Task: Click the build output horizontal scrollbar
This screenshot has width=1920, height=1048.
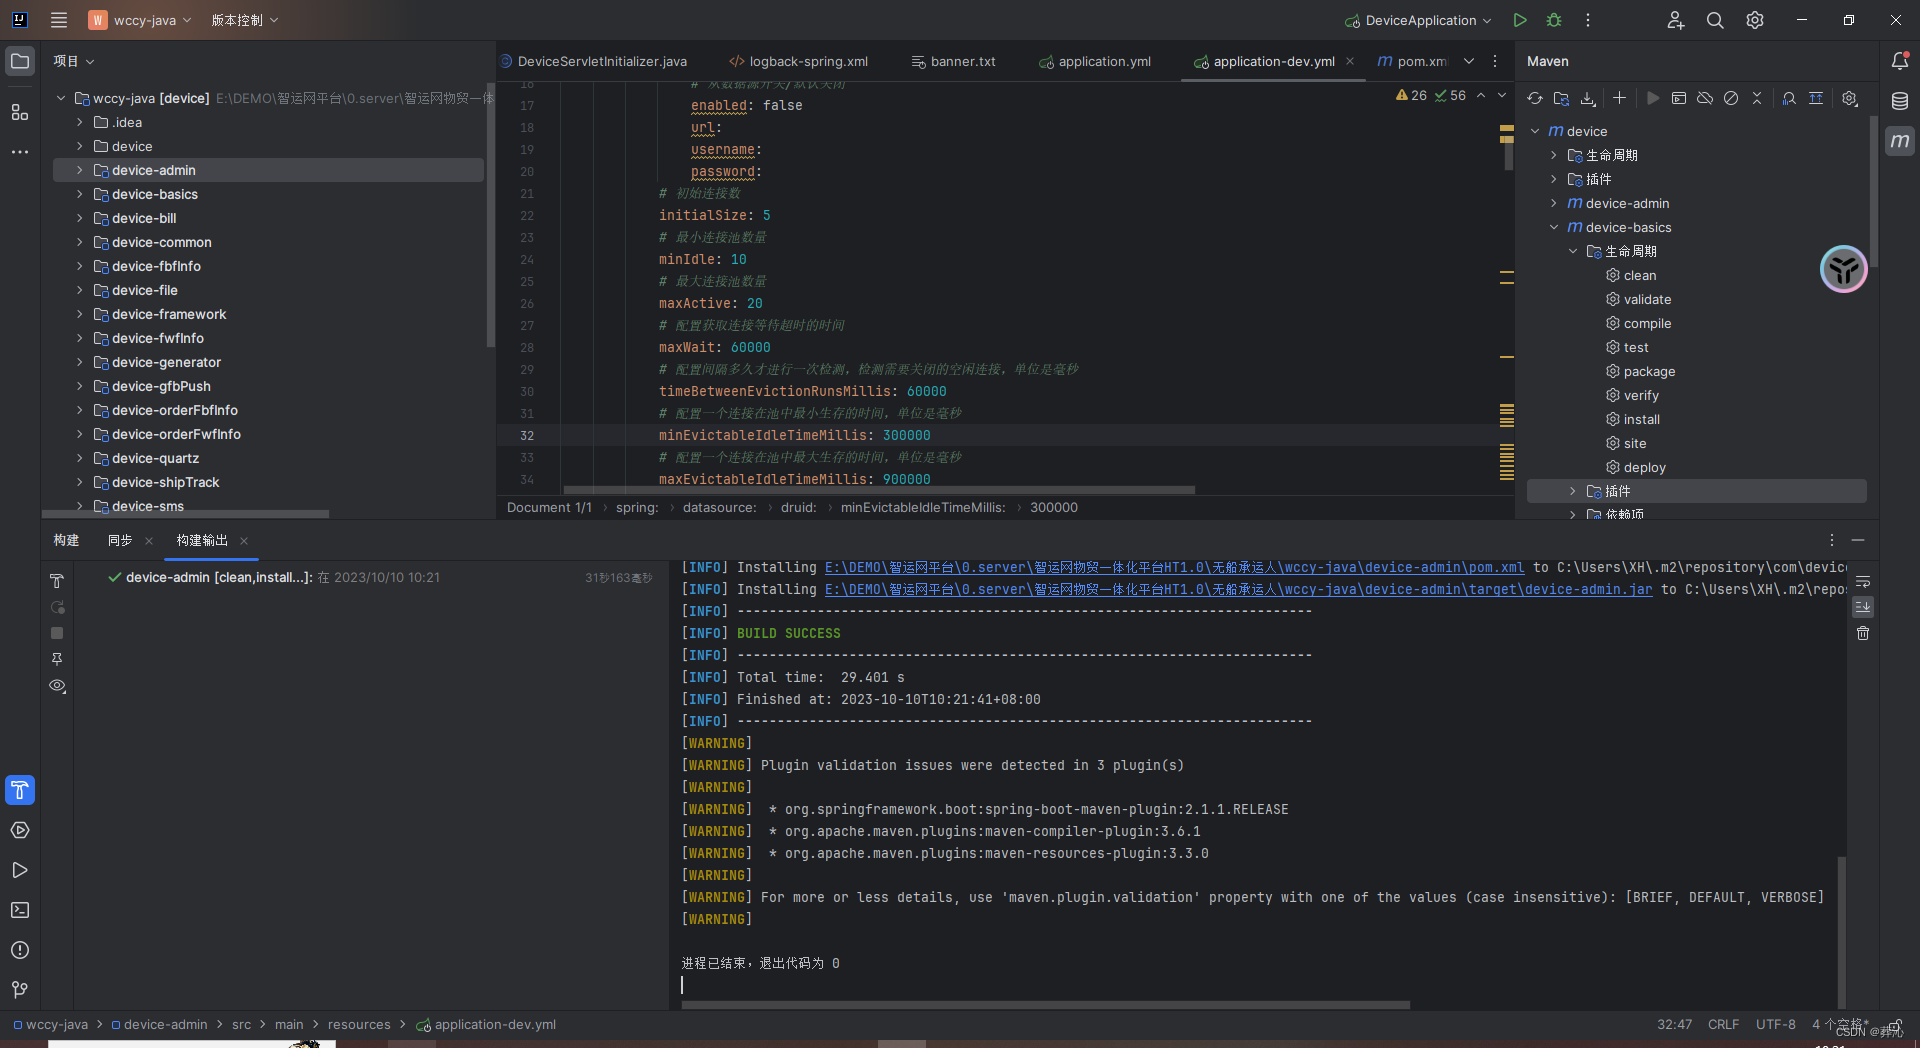Action: [1045, 1004]
